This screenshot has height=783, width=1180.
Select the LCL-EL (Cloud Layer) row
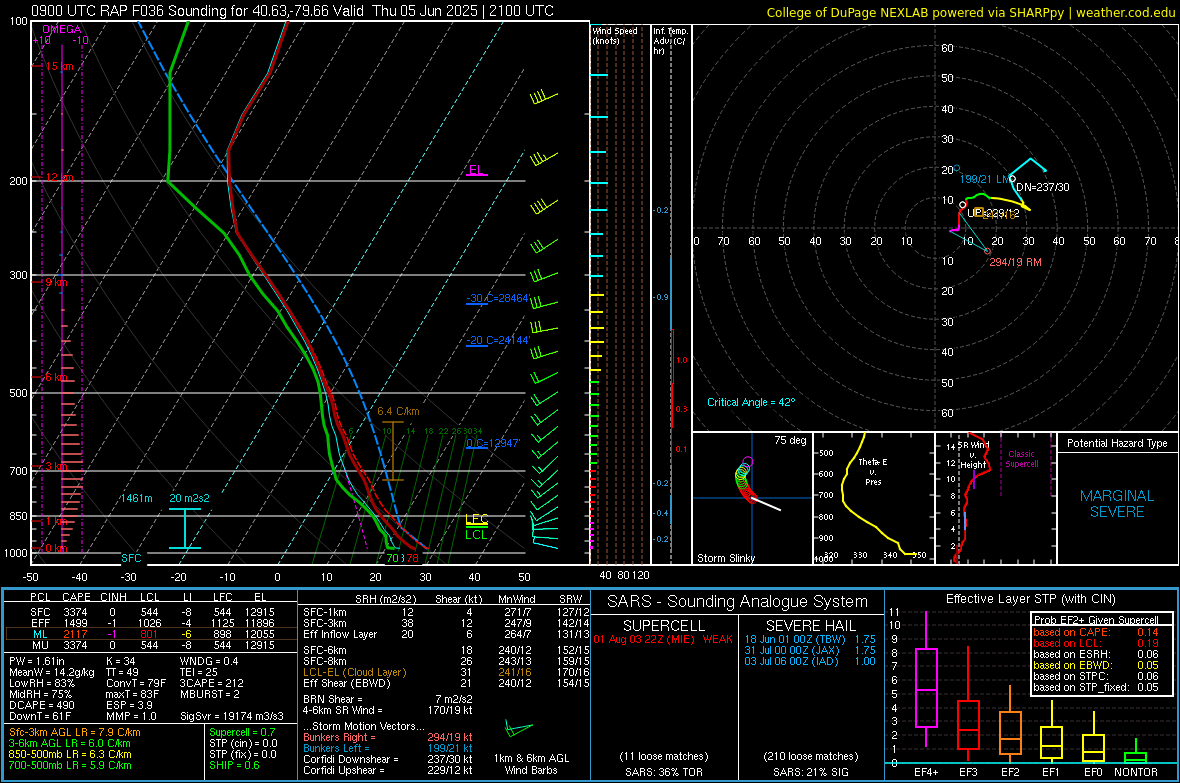[x=446, y=672]
